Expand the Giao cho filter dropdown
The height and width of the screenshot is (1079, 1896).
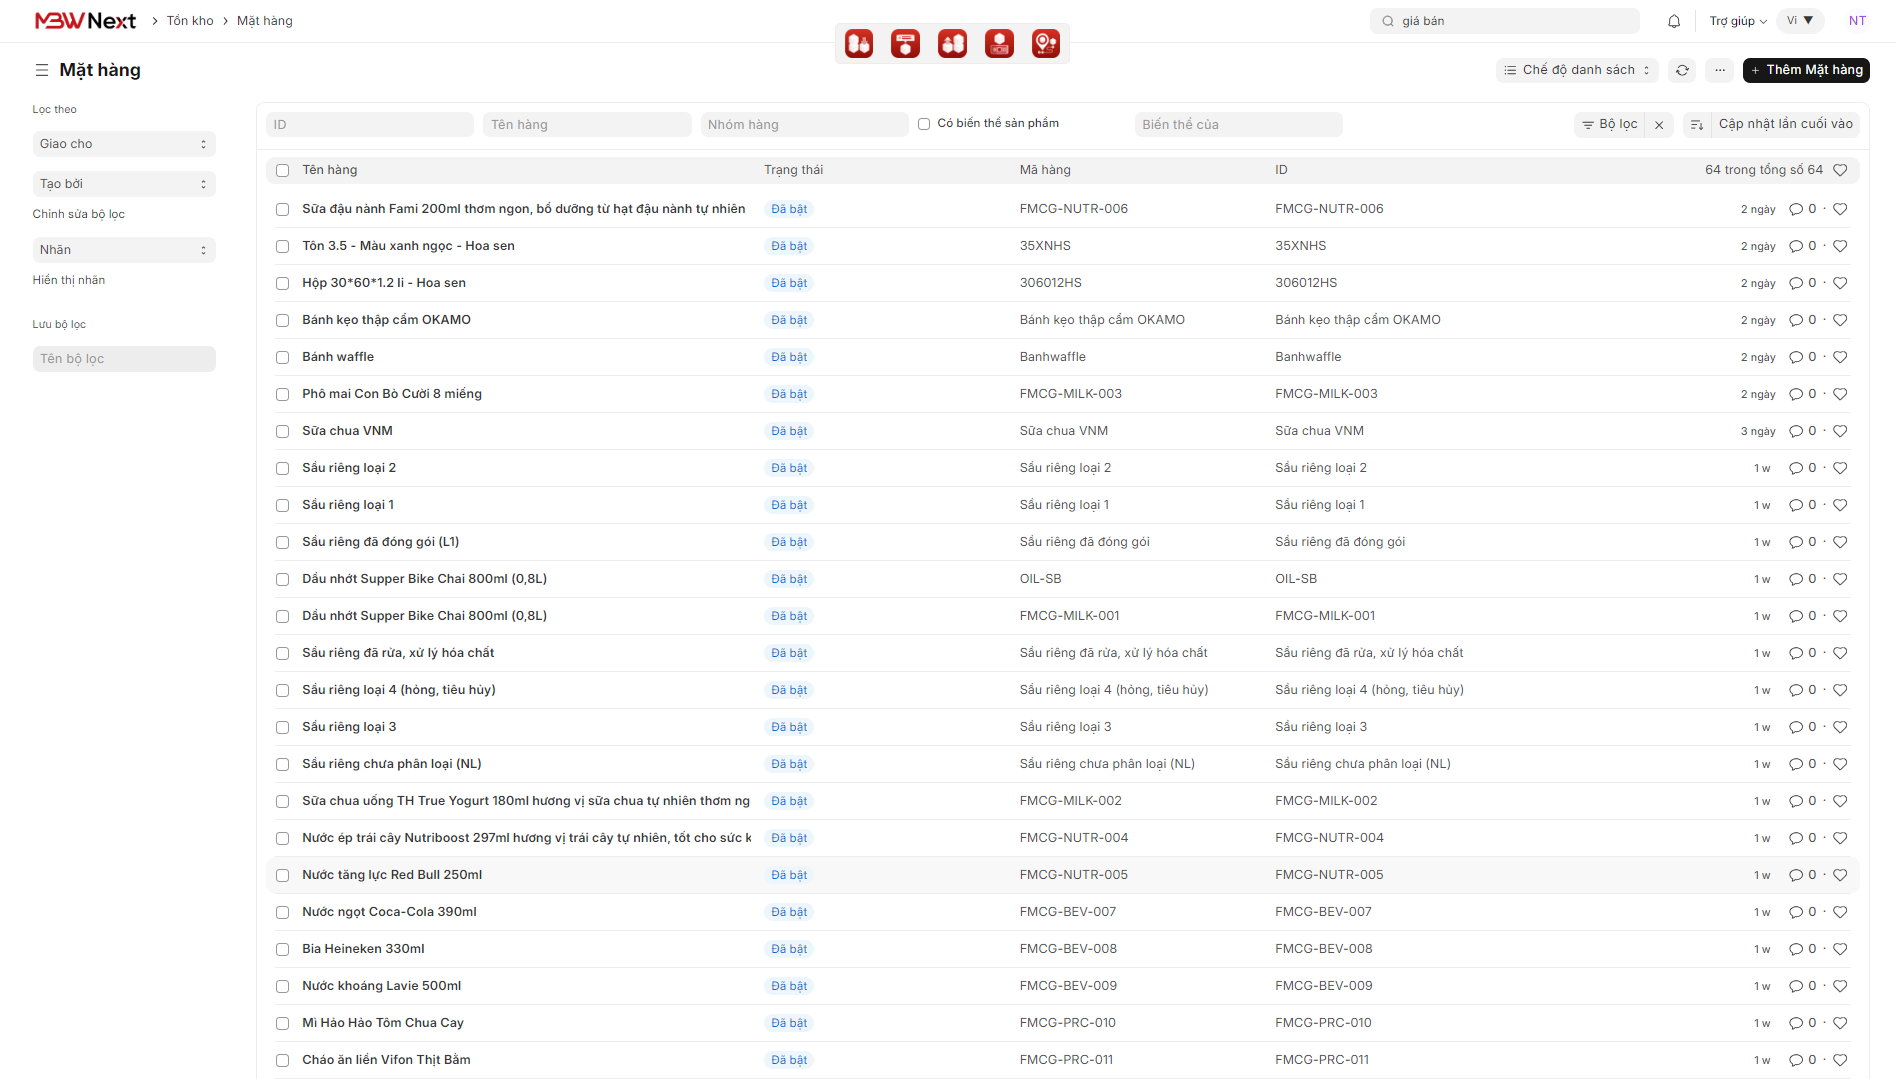124,144
